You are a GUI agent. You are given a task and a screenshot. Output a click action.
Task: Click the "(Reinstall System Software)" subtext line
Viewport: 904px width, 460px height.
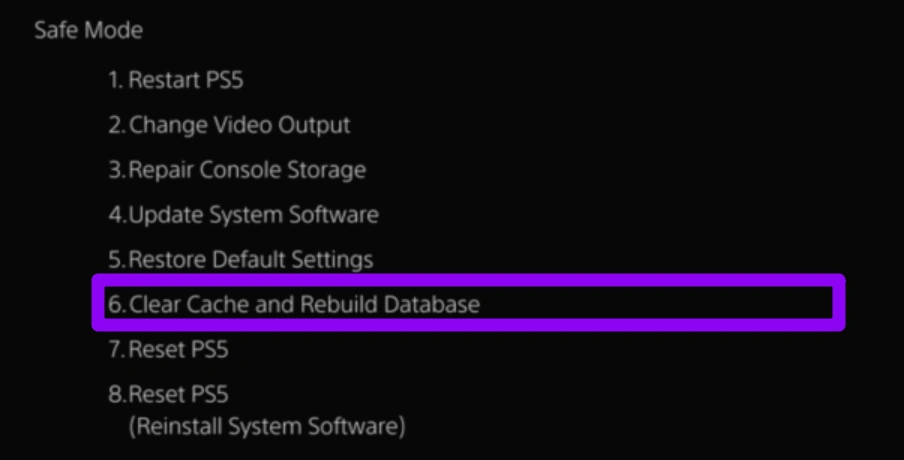[x=267, y=426]
